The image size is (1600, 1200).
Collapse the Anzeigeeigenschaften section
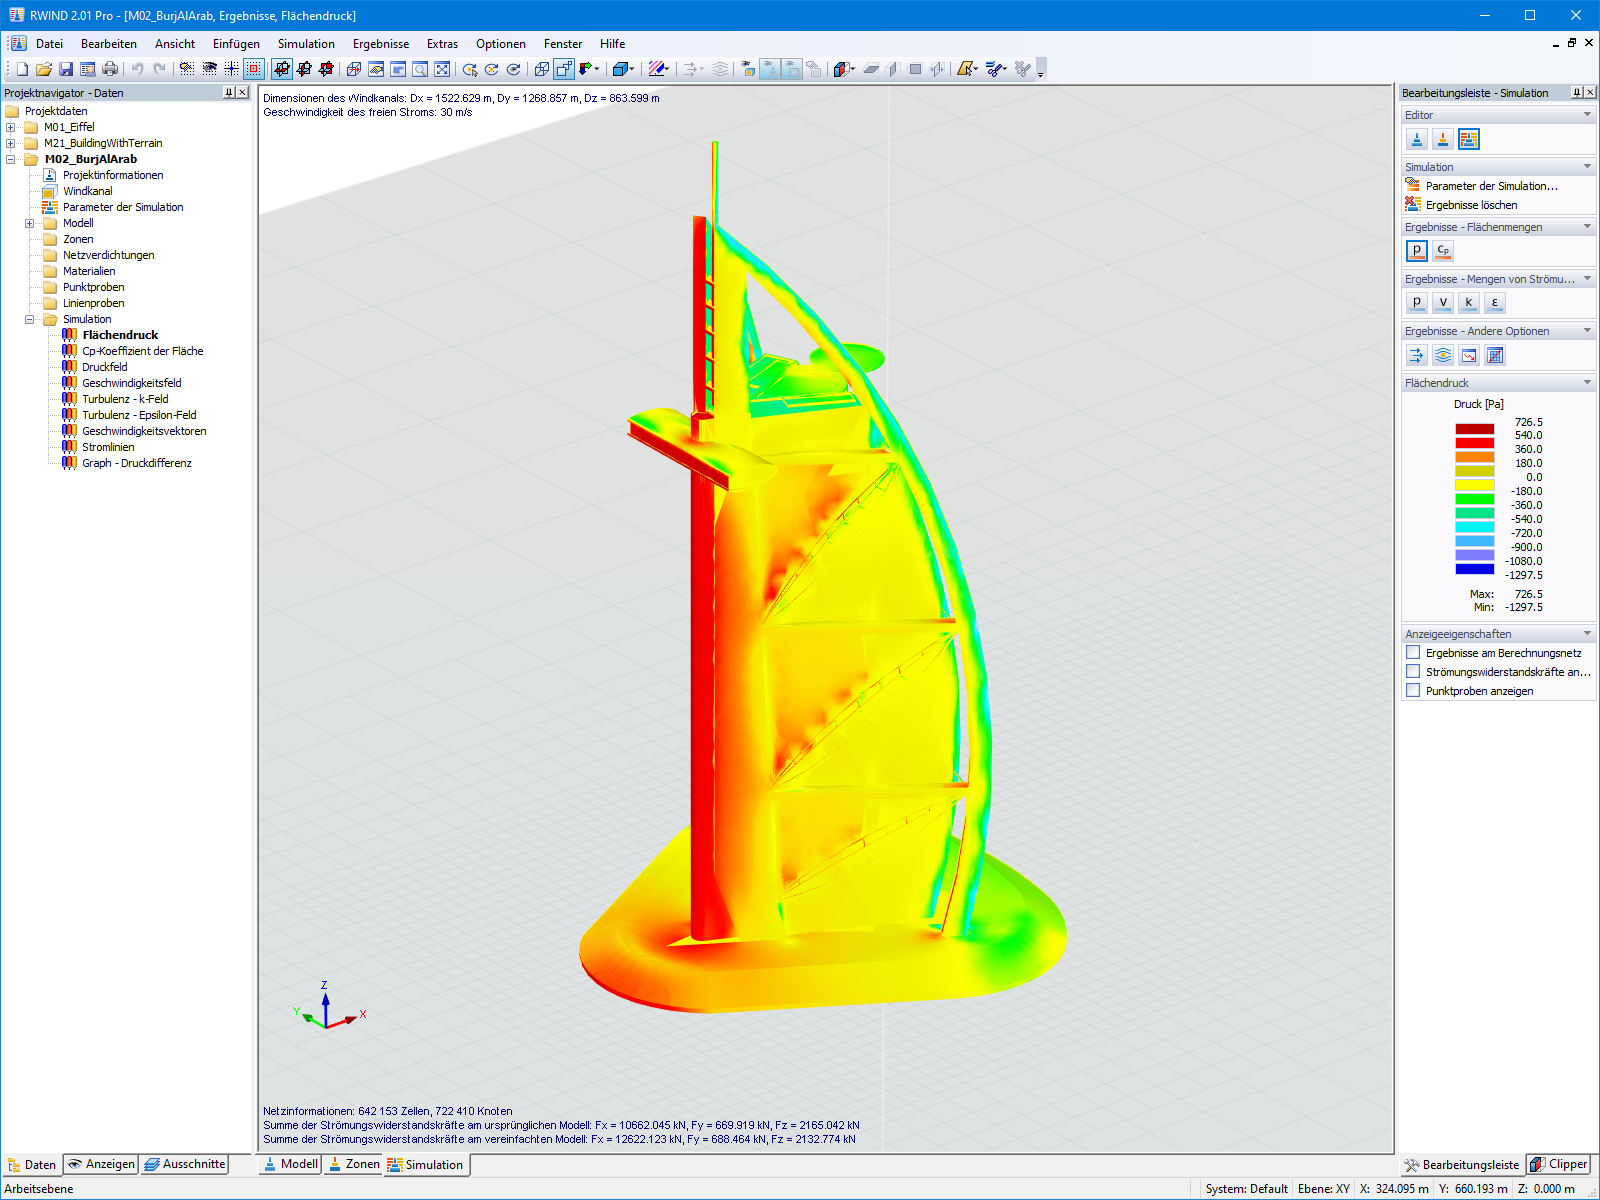click(x=1587, y=634)
